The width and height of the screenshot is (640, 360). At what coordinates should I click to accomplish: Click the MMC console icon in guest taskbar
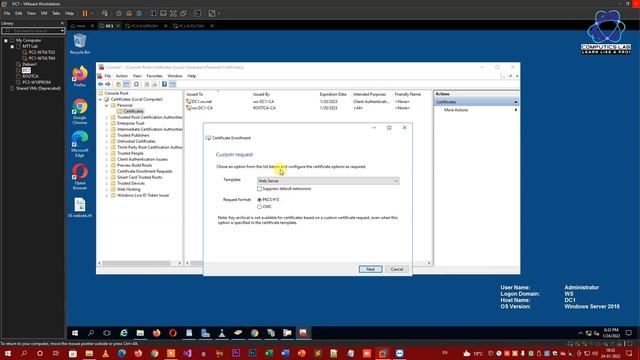coord(303,333)
